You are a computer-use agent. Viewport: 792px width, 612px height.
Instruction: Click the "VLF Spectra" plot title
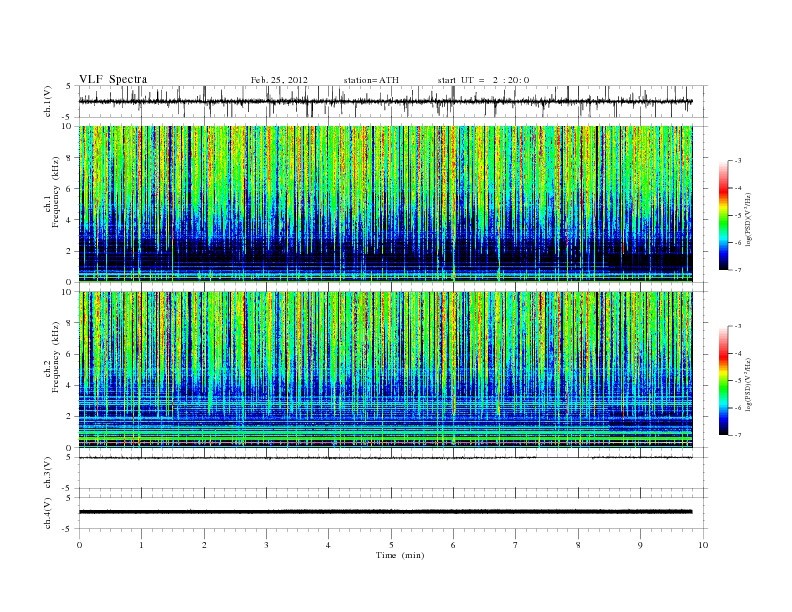tap(113, 79)
